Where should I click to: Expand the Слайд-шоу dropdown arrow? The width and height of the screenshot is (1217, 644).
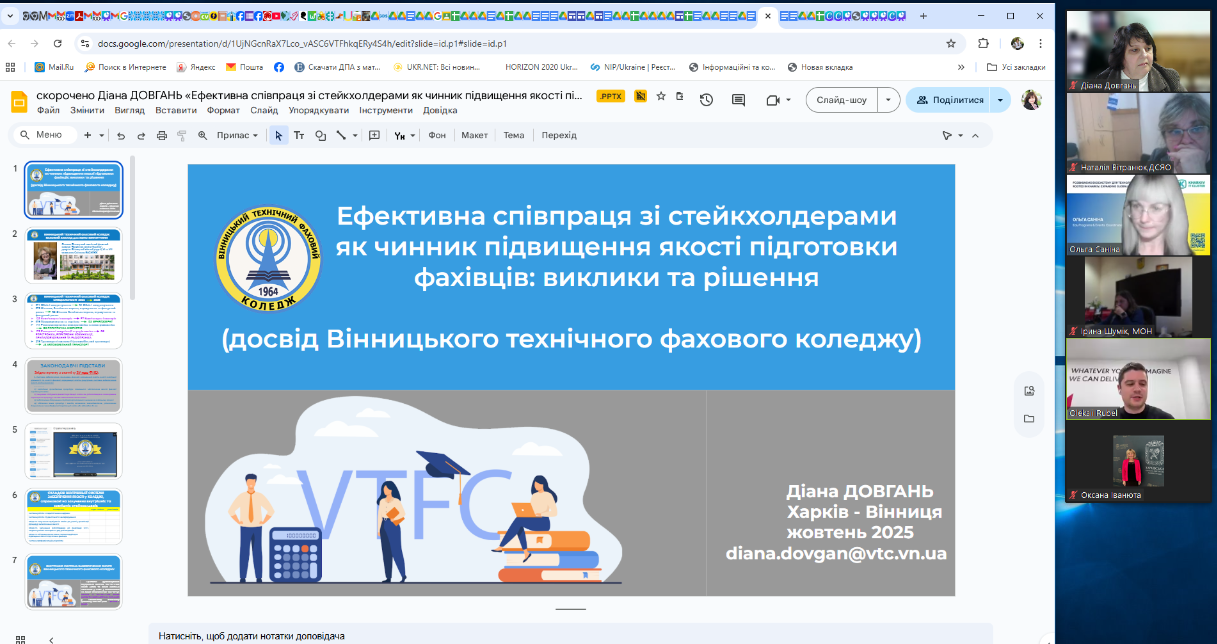point(889,100)
